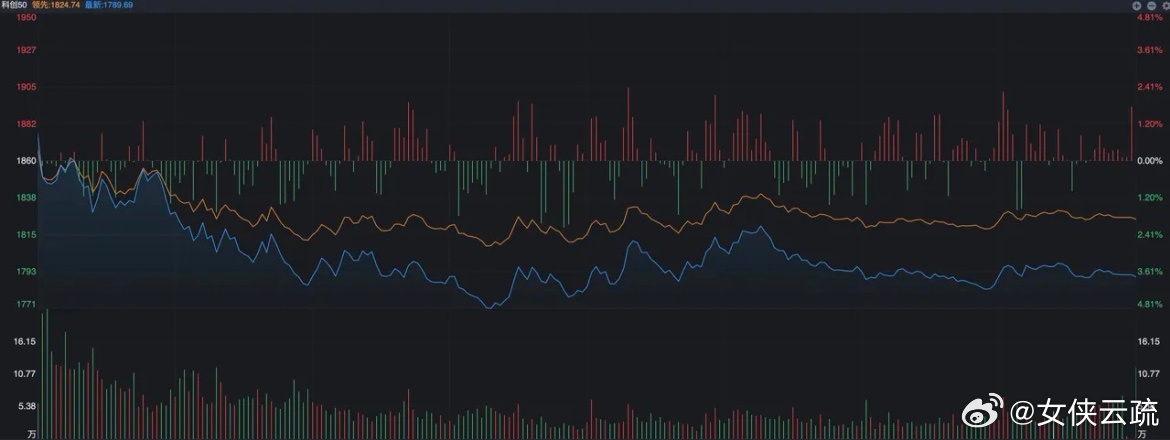Screen dimensions: 1170x440
Task: Click the 领先:1824.74 indicator label
Action: click(56, 5)
